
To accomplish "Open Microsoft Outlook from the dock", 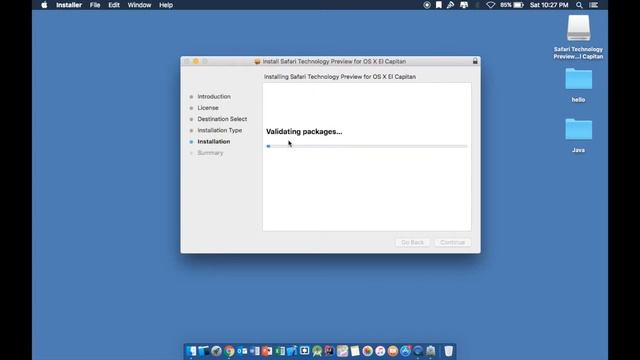I will pos(242,351).
